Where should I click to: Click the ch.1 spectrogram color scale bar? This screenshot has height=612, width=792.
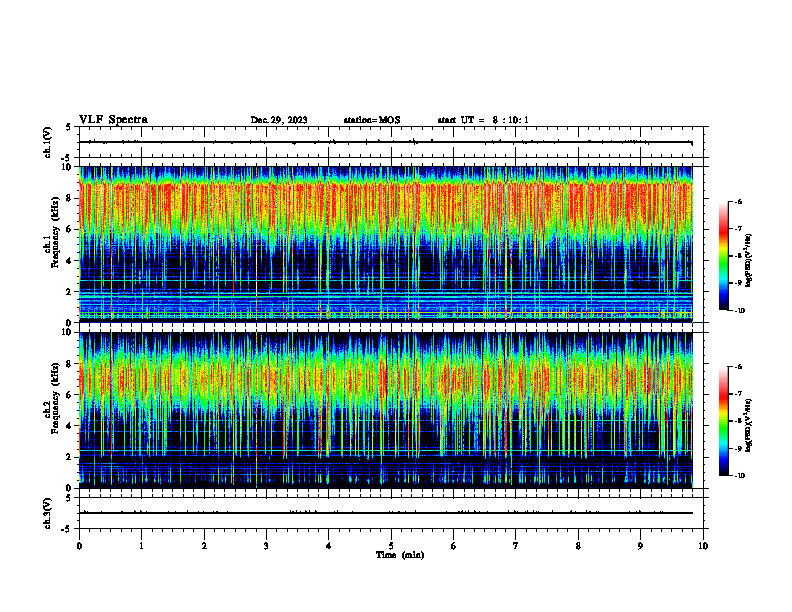point(724,256)
